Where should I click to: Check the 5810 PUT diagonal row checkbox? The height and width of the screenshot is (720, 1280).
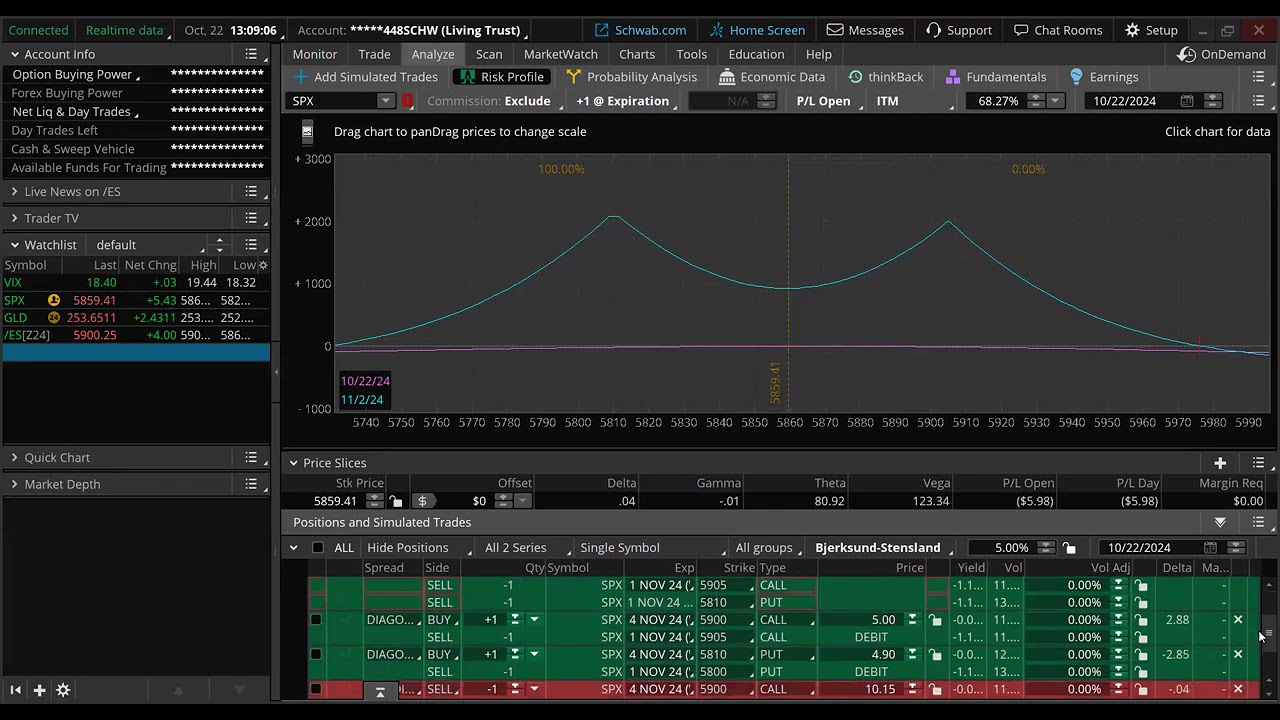pyautogui.click(x=316, y=654)
